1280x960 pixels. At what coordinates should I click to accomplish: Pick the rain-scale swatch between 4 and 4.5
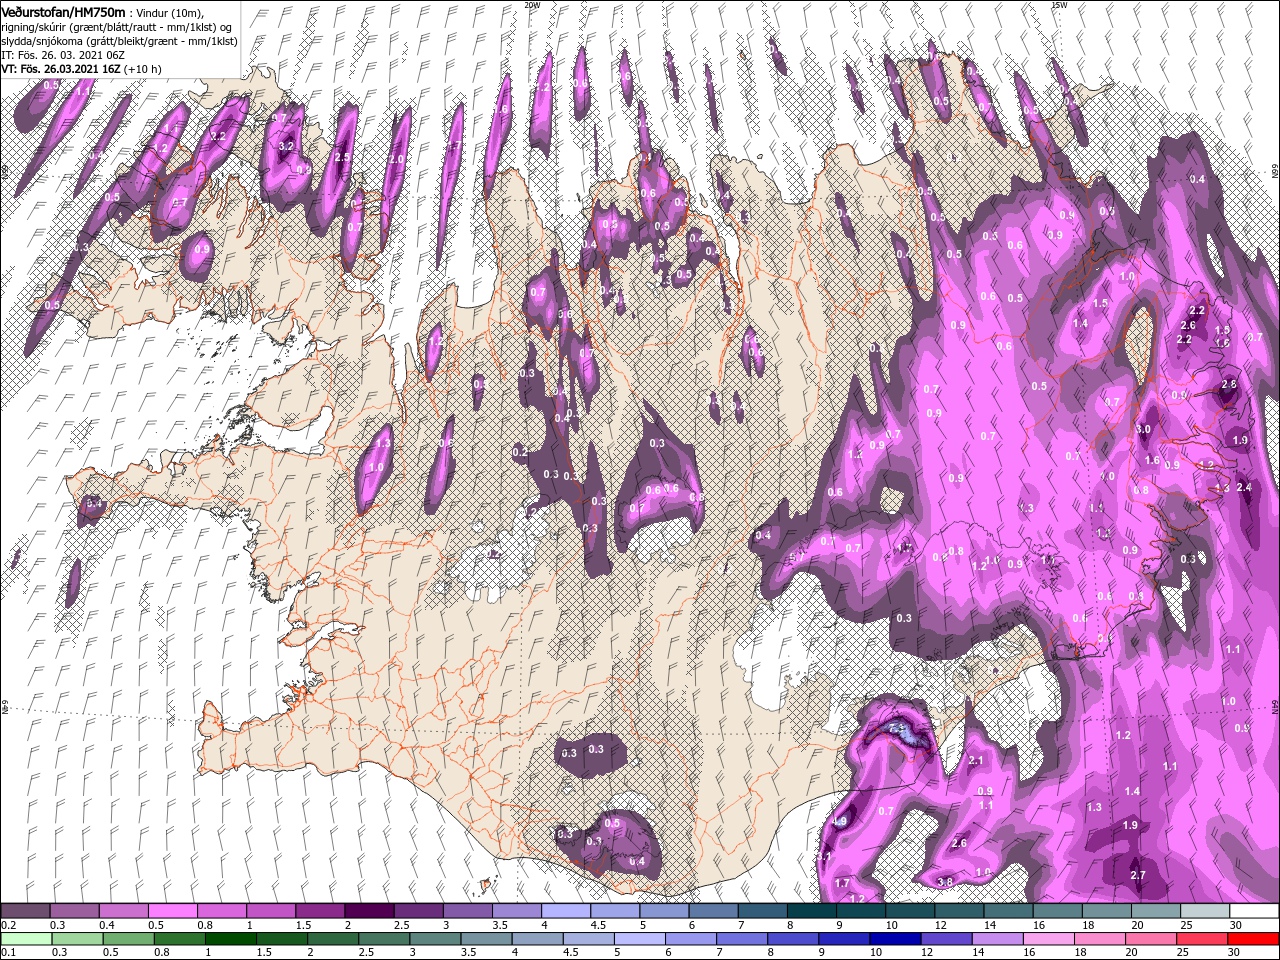point(537,939)
